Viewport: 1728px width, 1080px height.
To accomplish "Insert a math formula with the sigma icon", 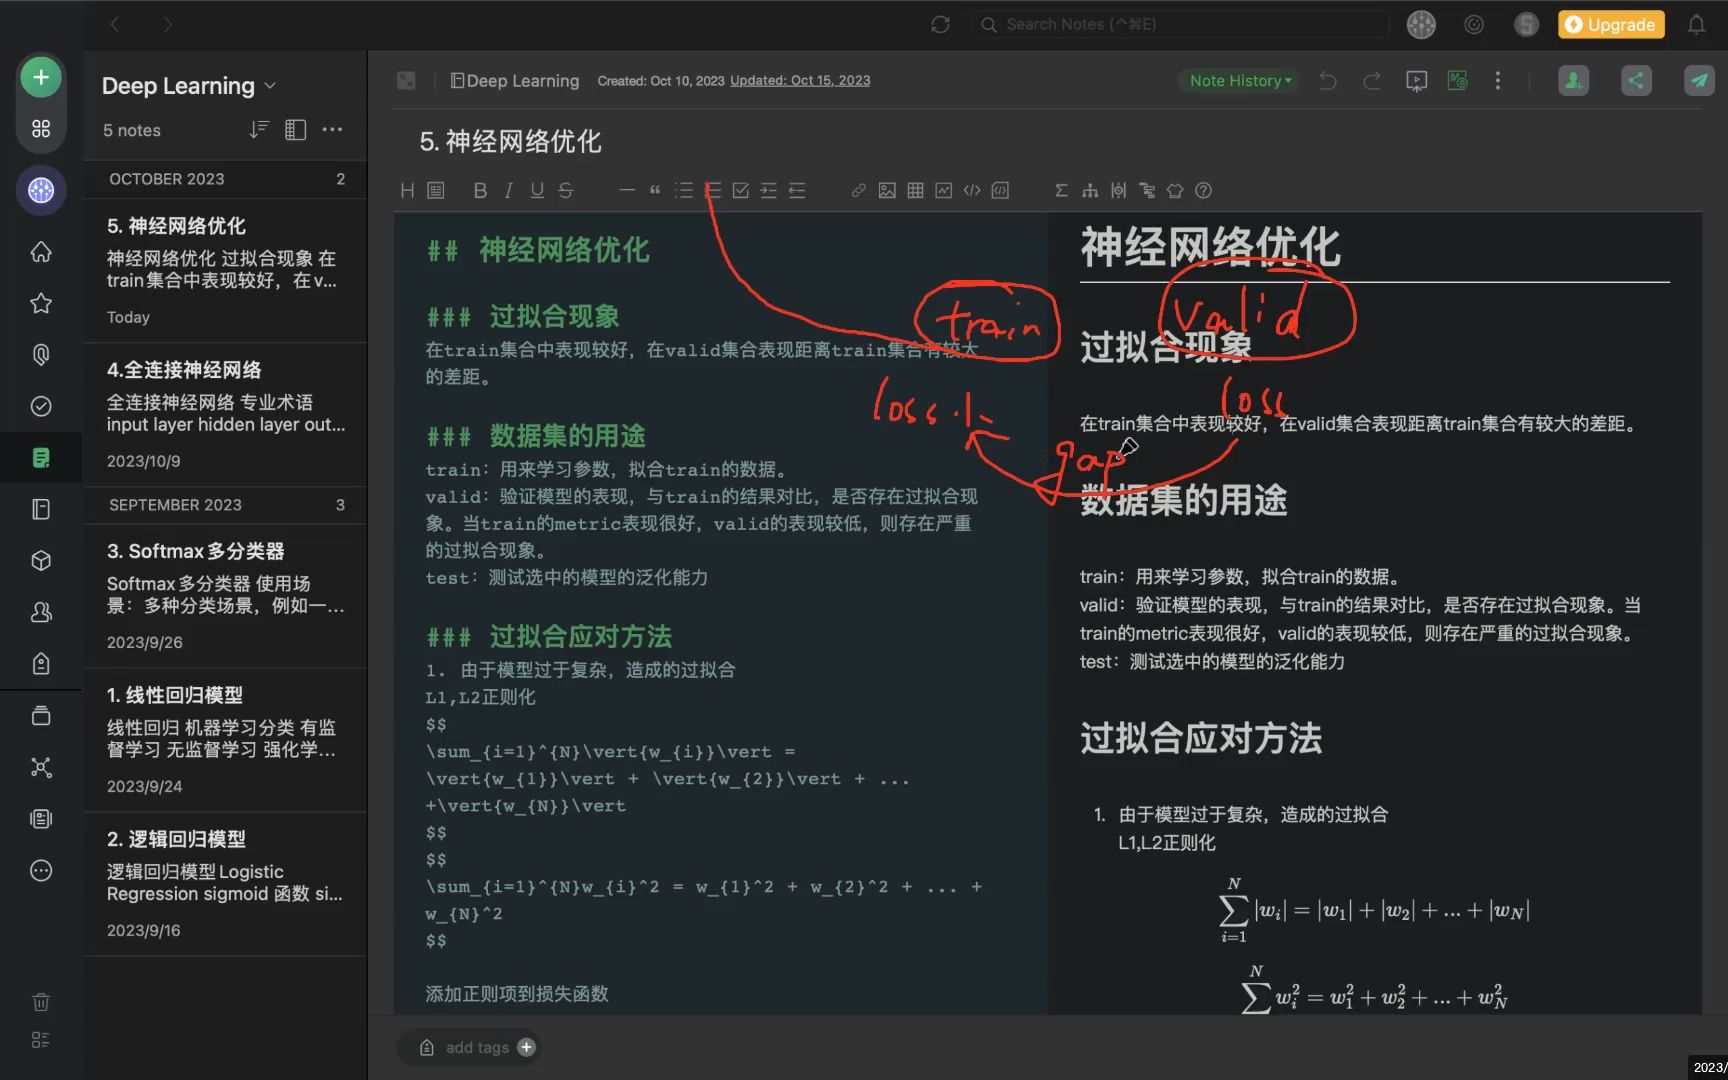I will click(1061, 190).
